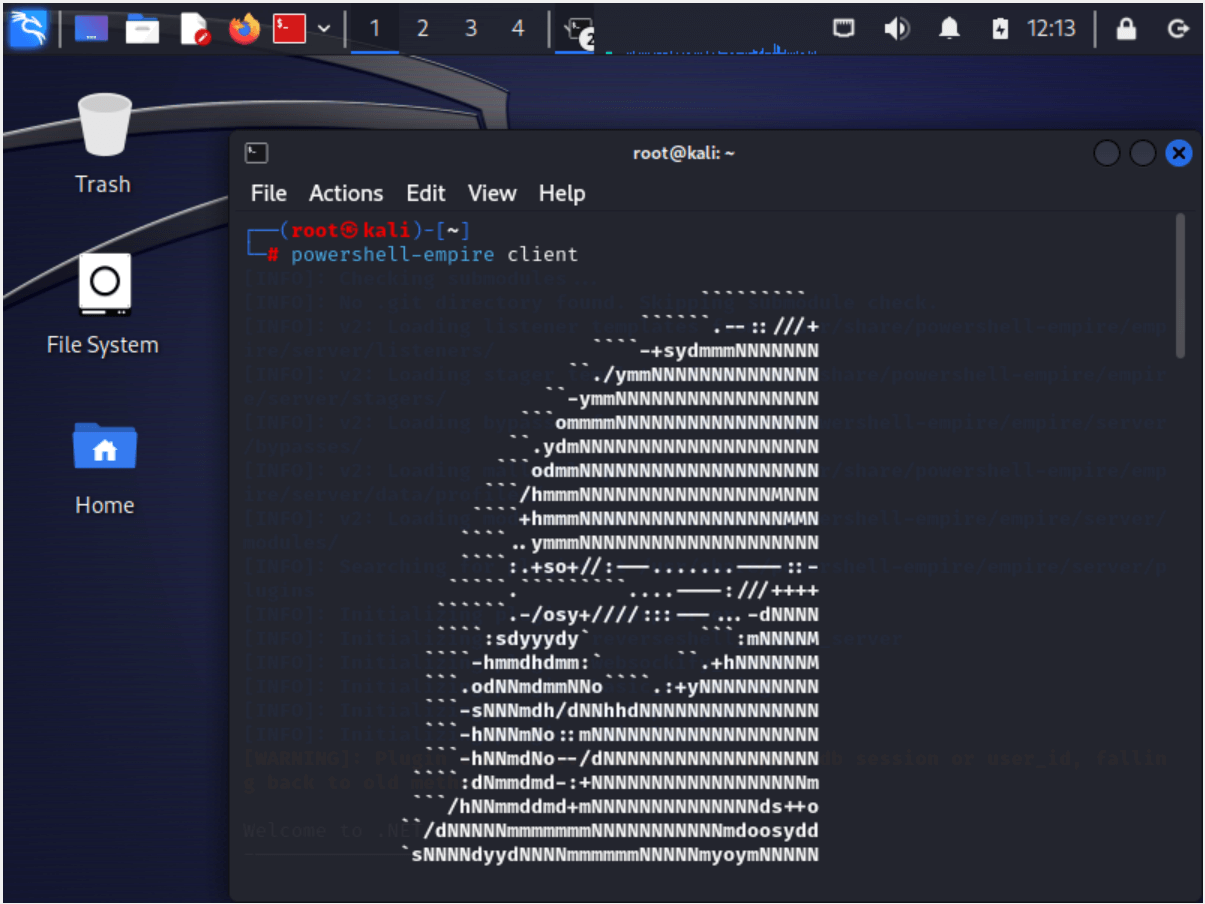1205x904 pixels.
Task: Open the terminal View menu
Action: coord(492,193)
